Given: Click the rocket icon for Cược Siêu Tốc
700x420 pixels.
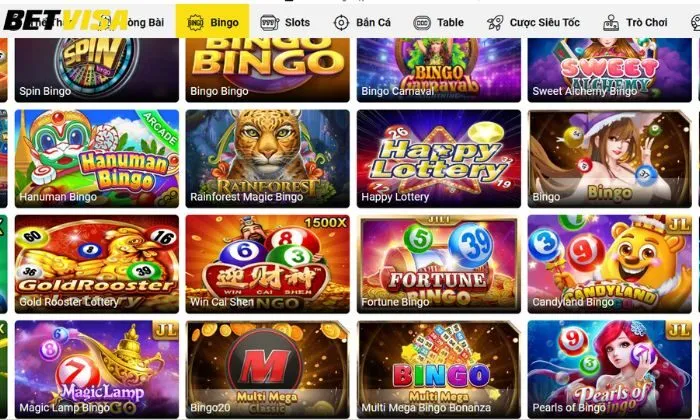Looking at the screenshot, I should pos(495,22).
